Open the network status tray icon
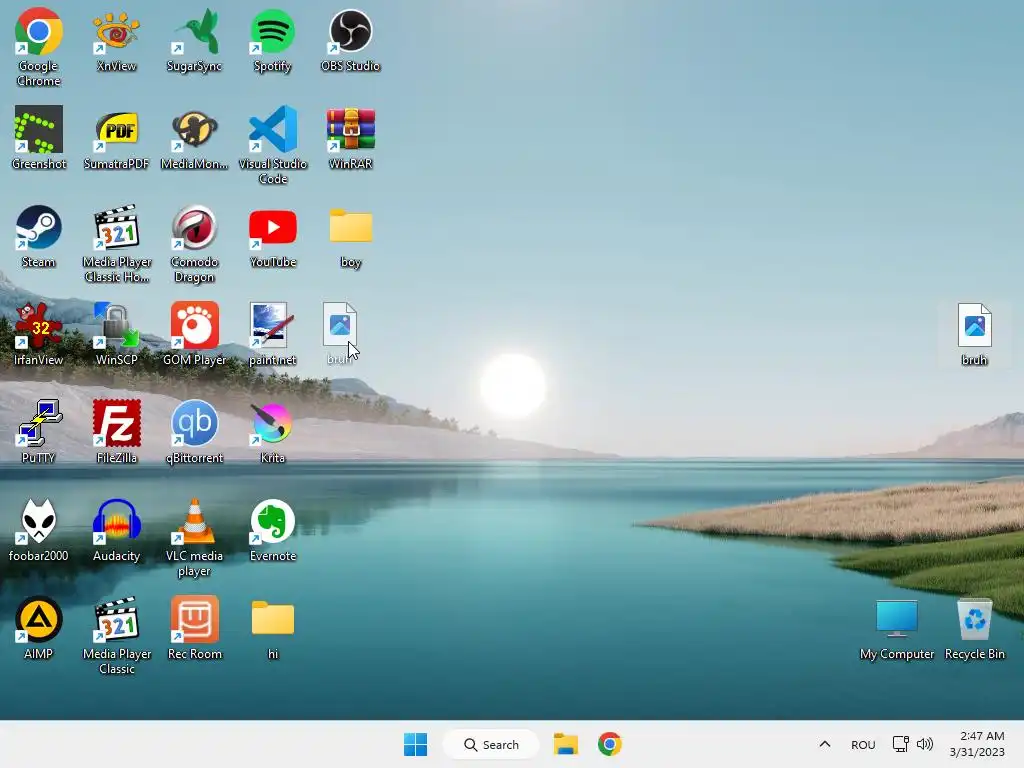Screen dimensions: 1024x768 tap(901, 744)
